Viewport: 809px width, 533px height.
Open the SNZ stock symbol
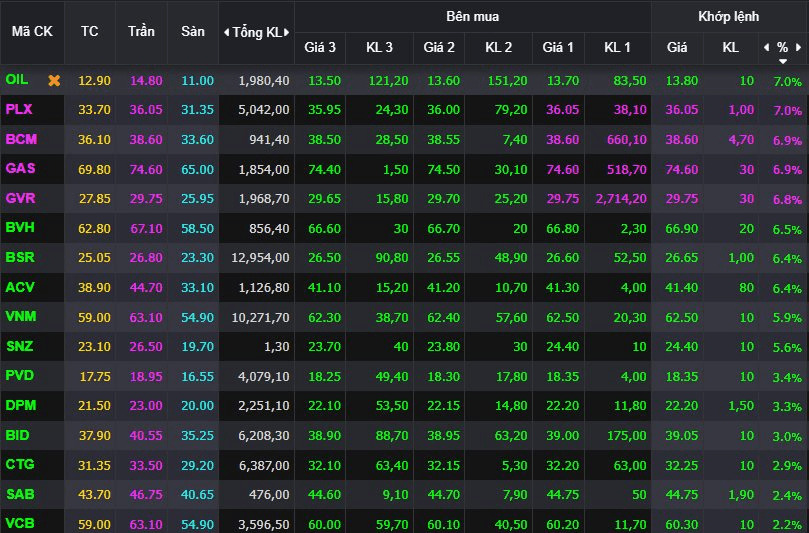coord(20,346)
